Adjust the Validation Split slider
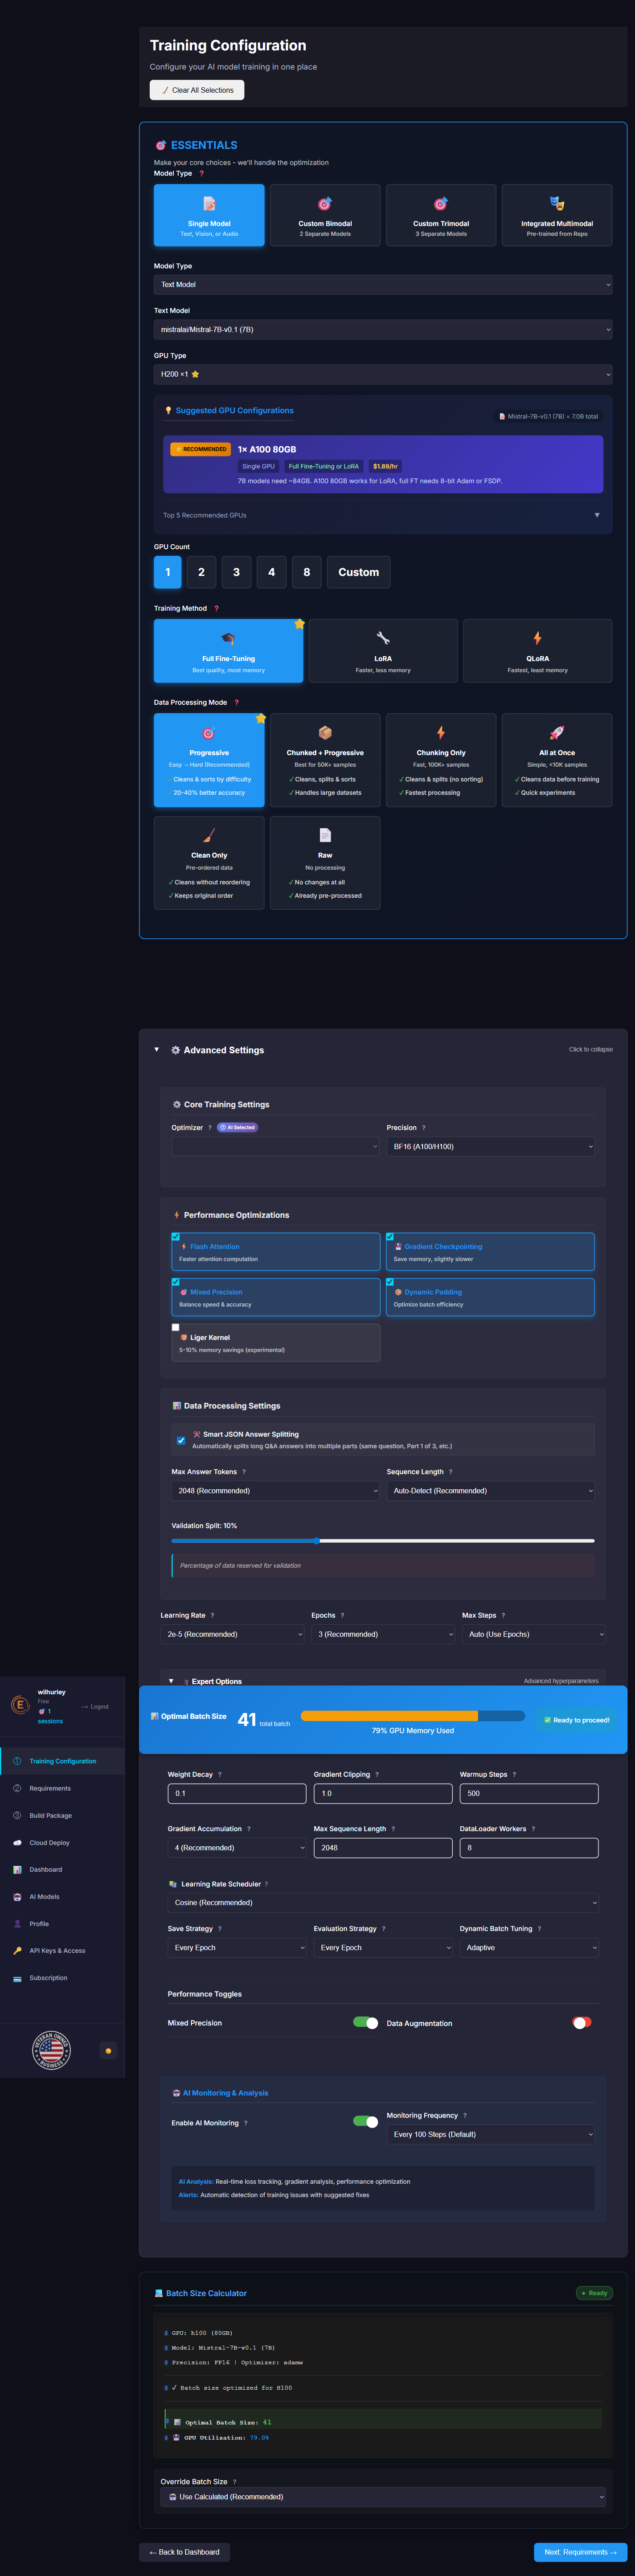Viewport: 635px width, 2576px height. pyautogui.click(x=317, y=1540)
